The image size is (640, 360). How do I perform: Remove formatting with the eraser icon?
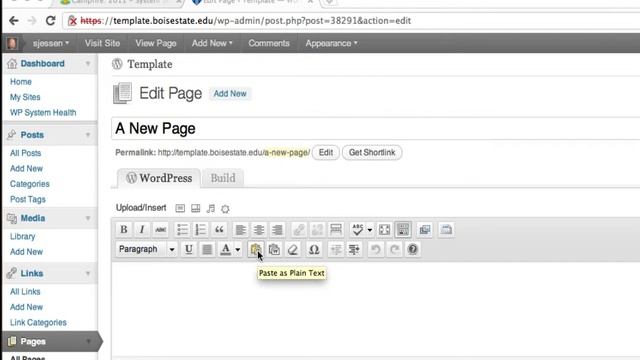293,249
